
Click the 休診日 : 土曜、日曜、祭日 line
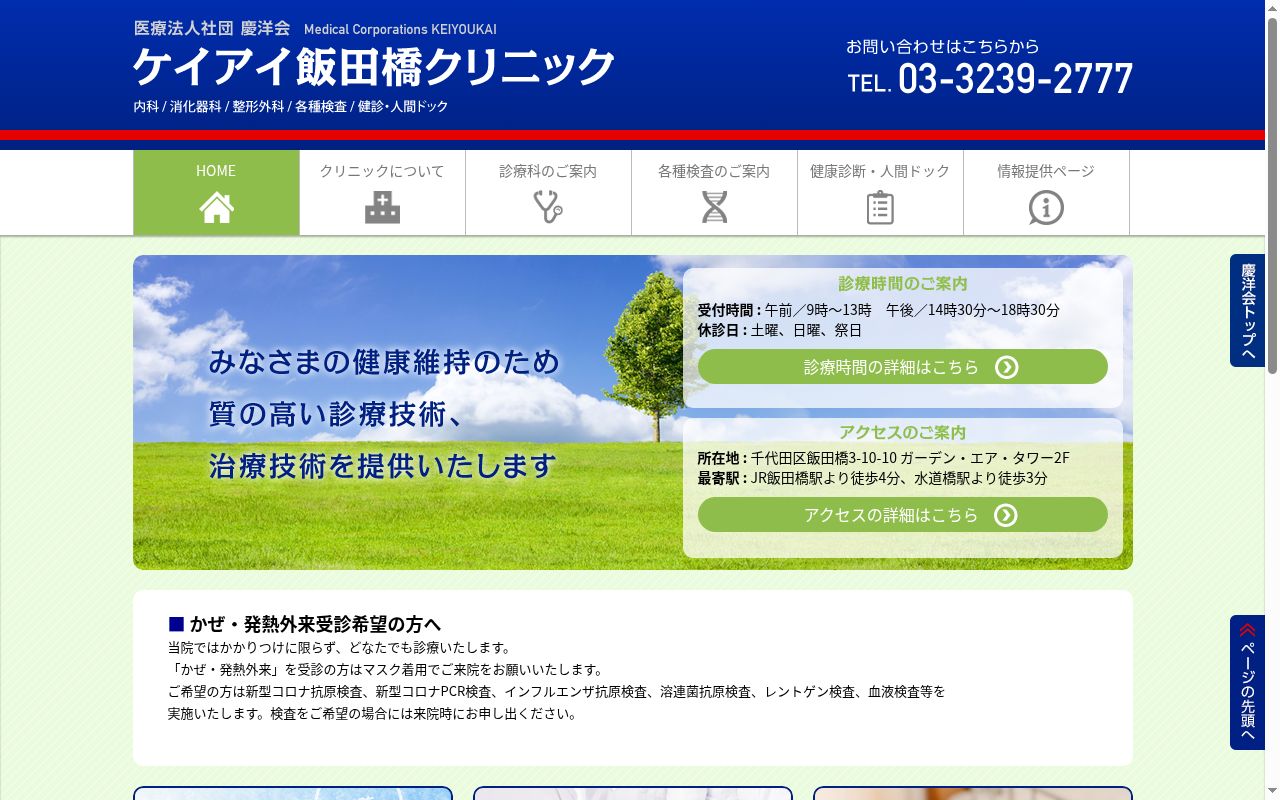(779, 330)
